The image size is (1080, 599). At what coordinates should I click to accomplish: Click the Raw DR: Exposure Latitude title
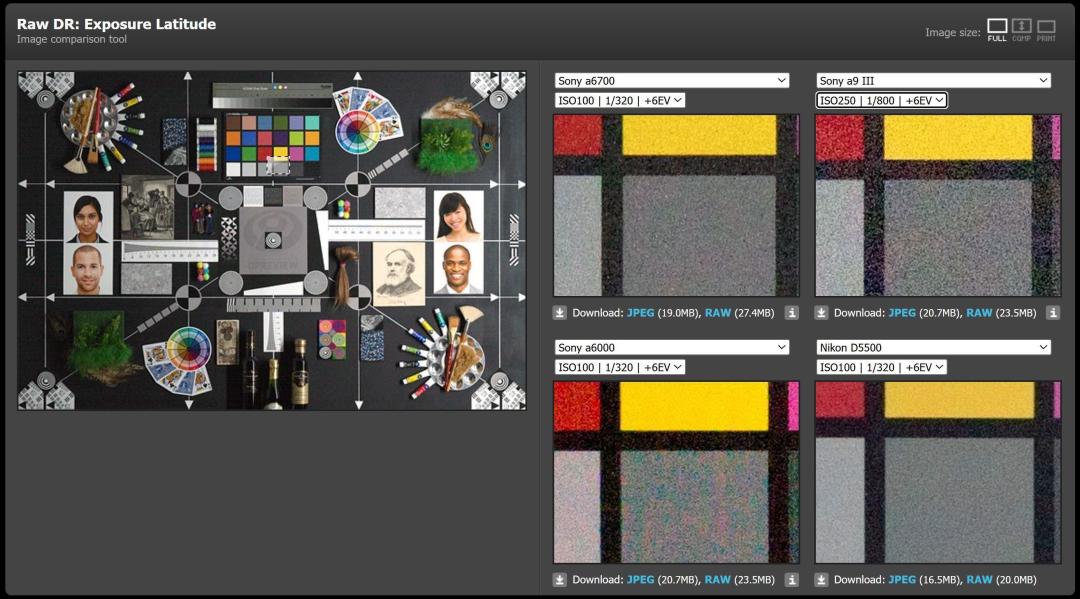click(116, 24)
